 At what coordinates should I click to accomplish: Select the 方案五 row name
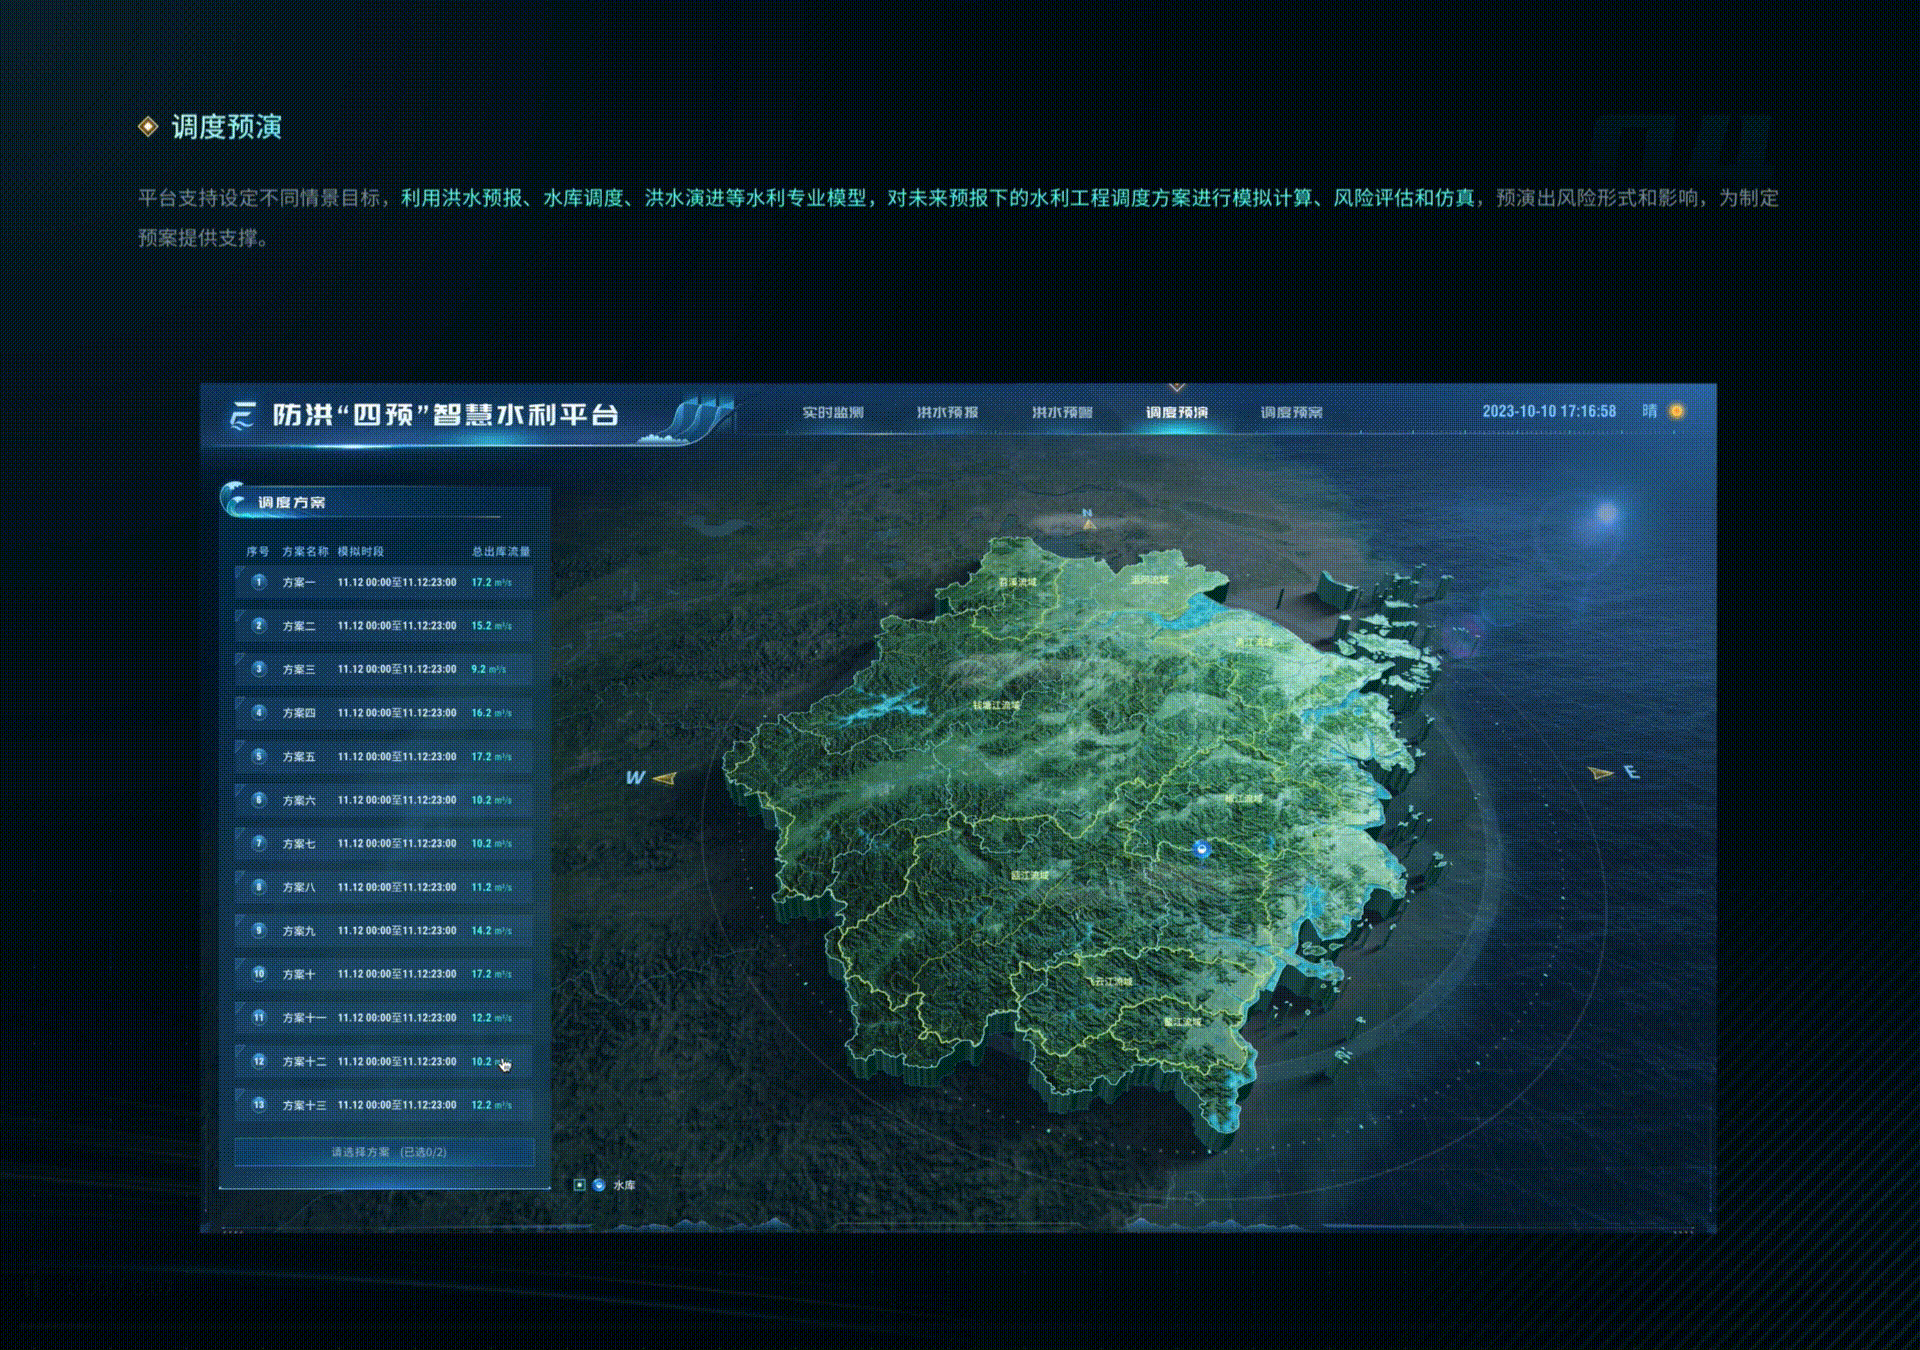[x=299, y=757]
